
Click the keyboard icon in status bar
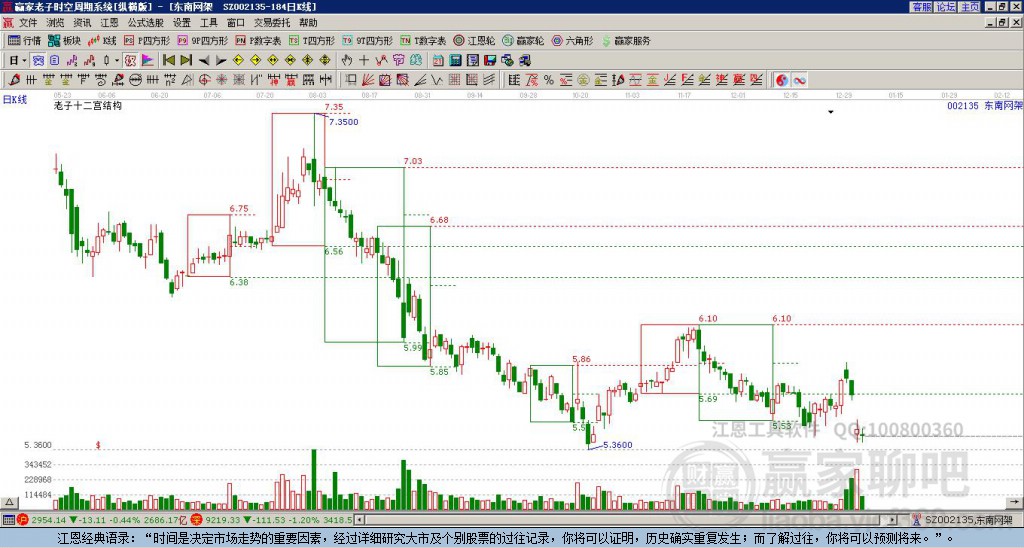click(x=8, y=520)
